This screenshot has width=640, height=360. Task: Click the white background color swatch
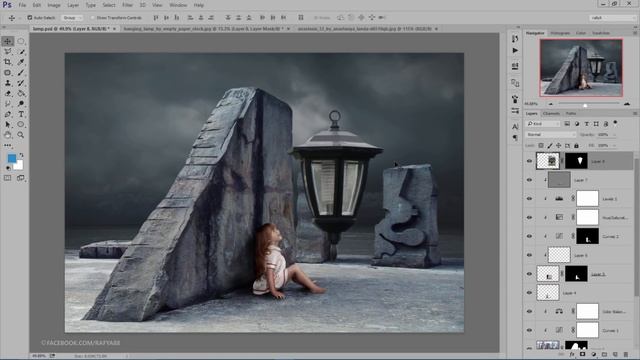coord(19,165)
